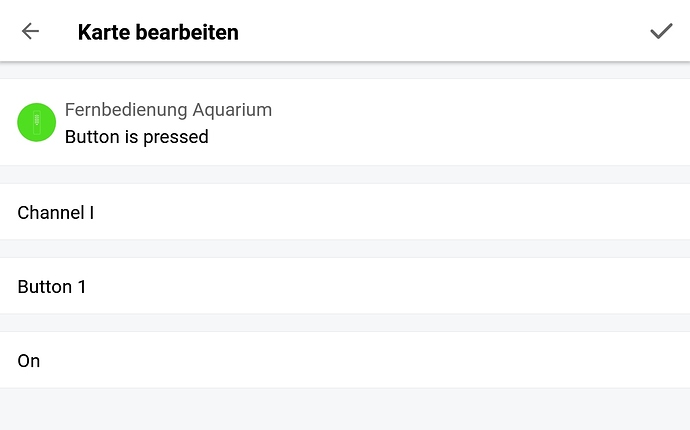
Task: Confirm card edits with the checkmark
Action: pyautogui.click(x=660, y=31)
